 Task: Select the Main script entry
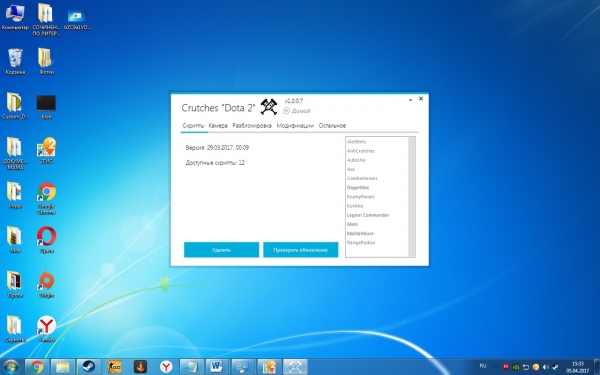coord(352,224)
